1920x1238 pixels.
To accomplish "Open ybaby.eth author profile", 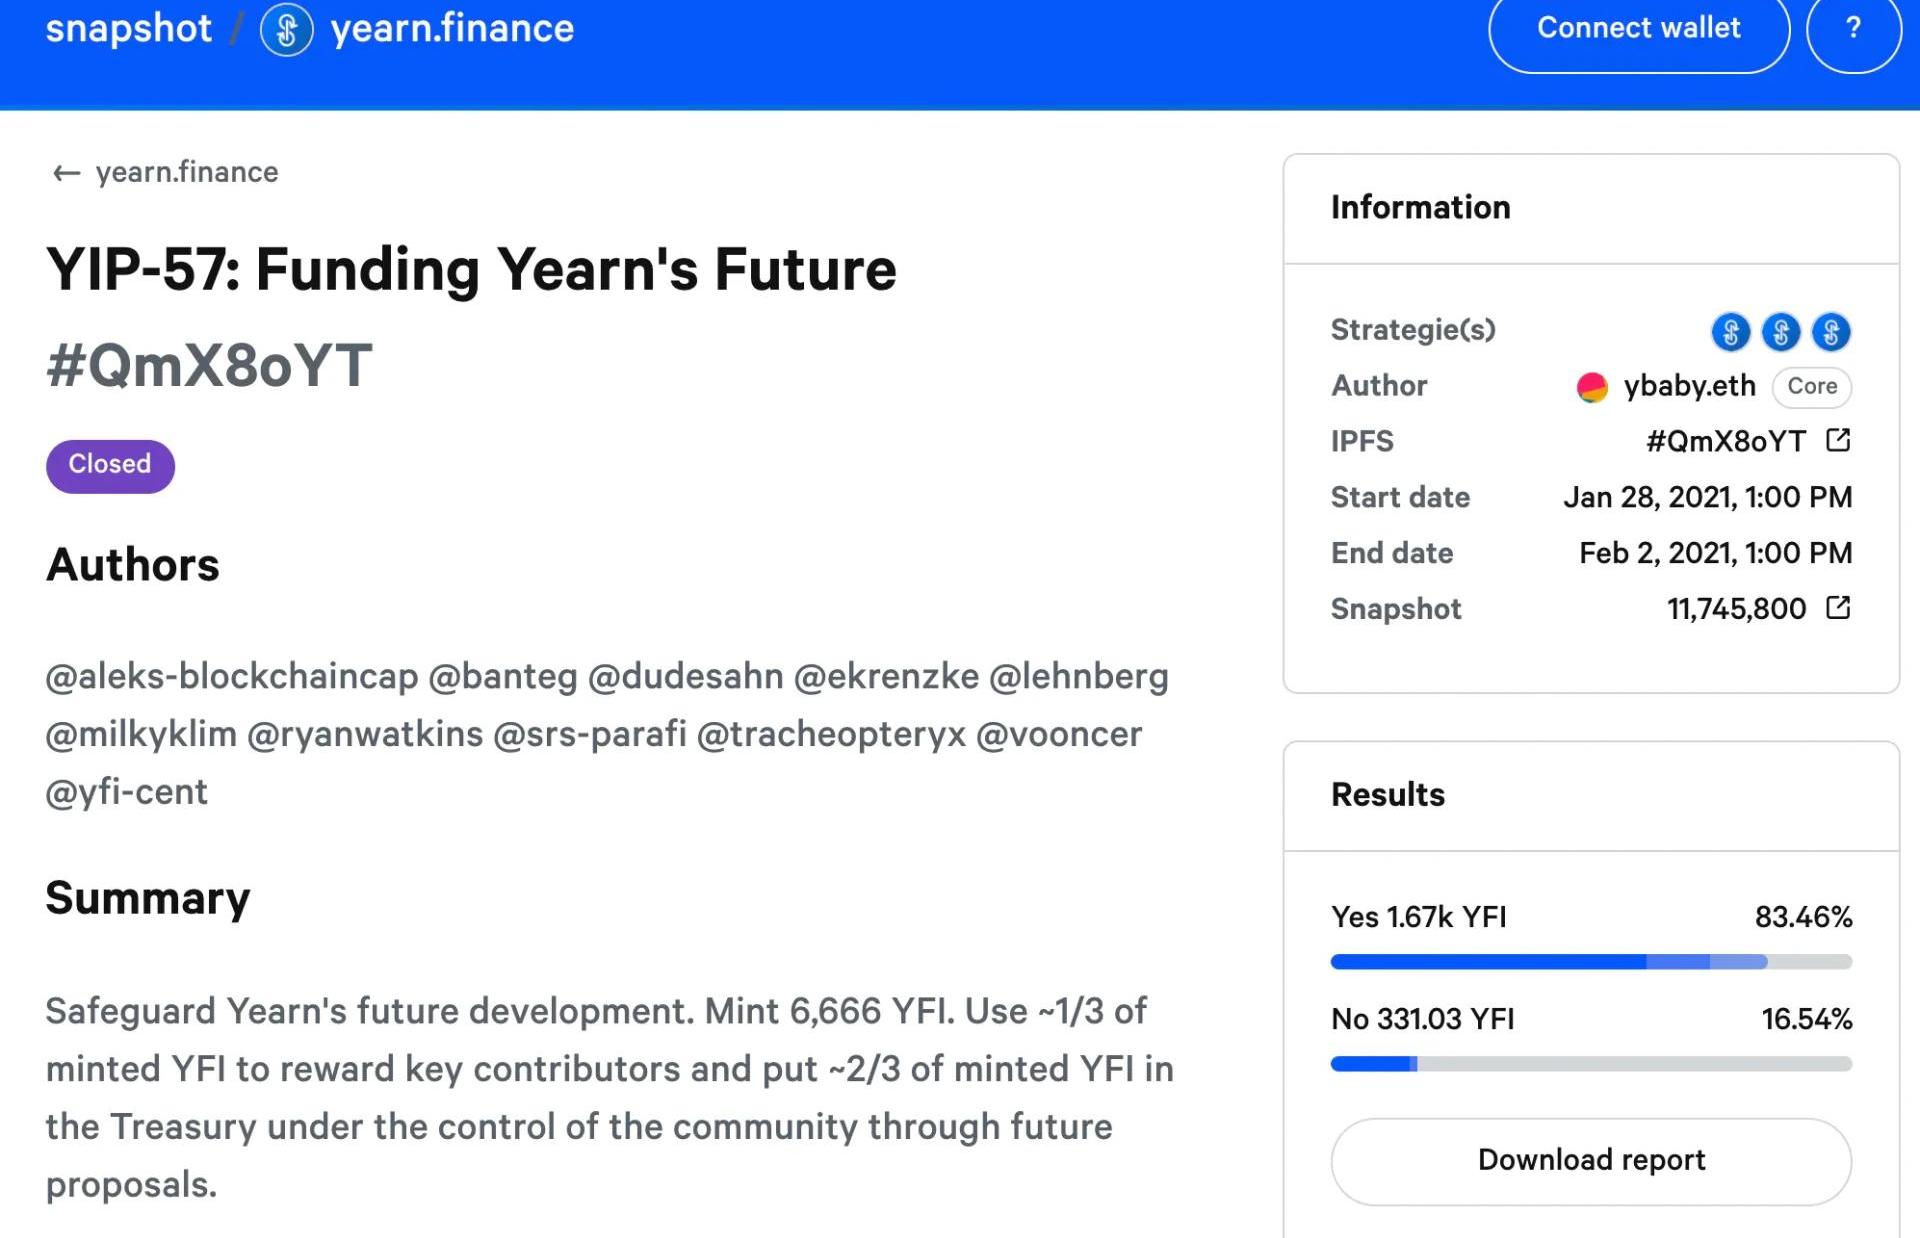I will (x=1689, y=386).
